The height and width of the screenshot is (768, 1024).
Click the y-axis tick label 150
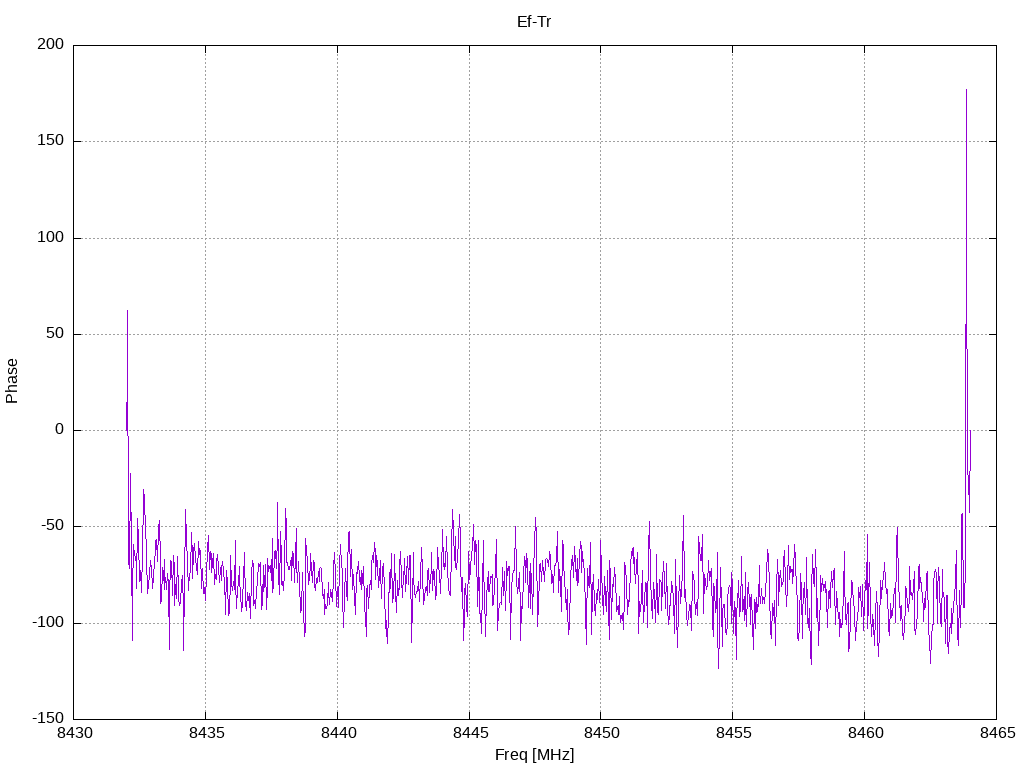point(51,140)
